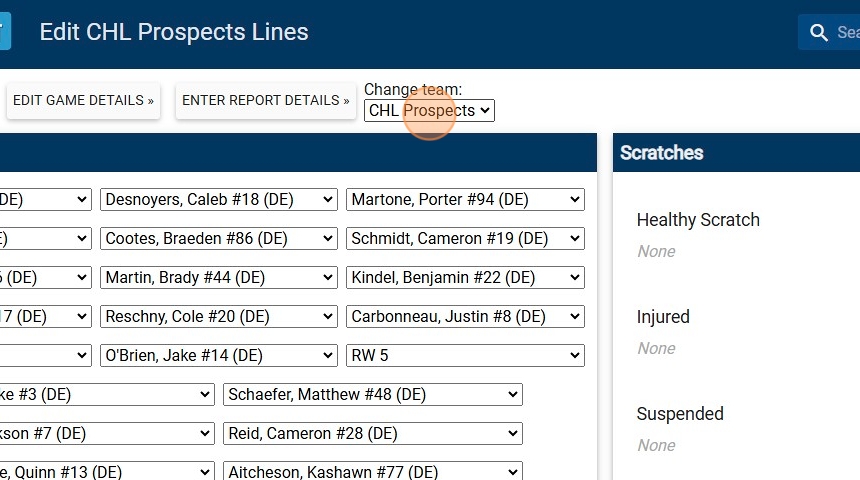
Task: Expand the O'Brien, Jake #14 dropdown
Action: pos(219,356)
